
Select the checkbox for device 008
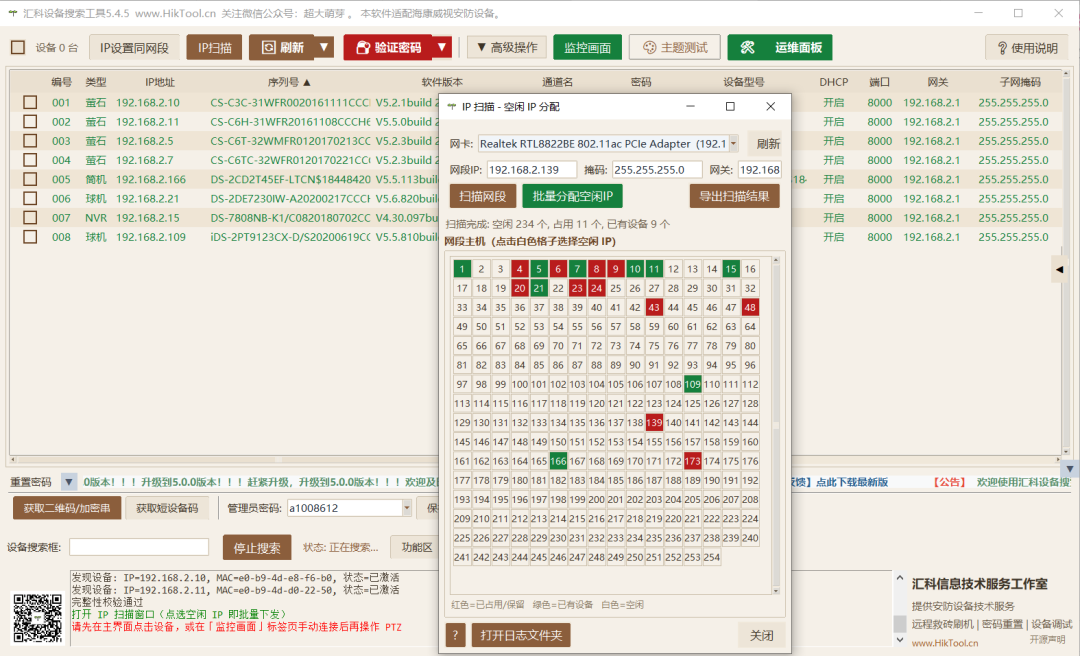(30, 237)
